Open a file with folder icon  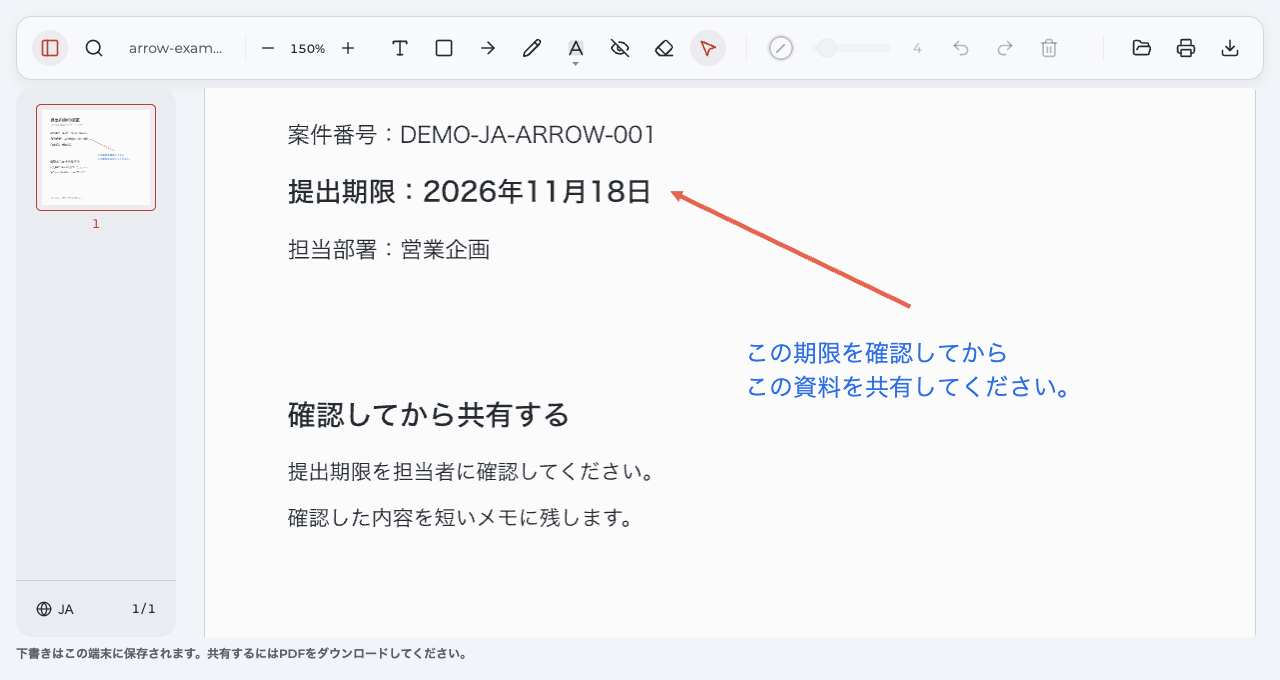click(1142, 48)
